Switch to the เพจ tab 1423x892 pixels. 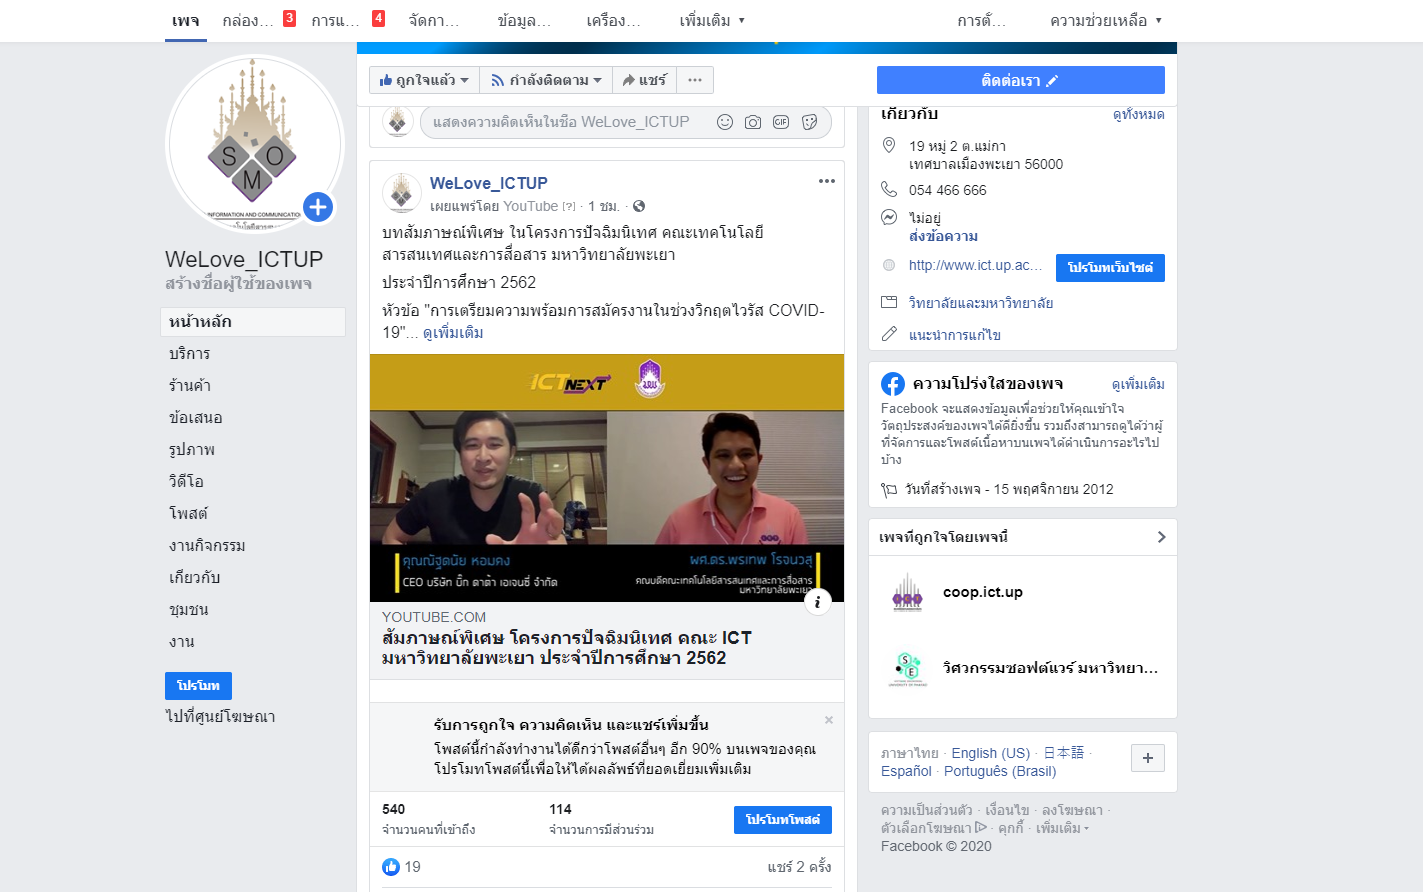(x=186, y=20)
